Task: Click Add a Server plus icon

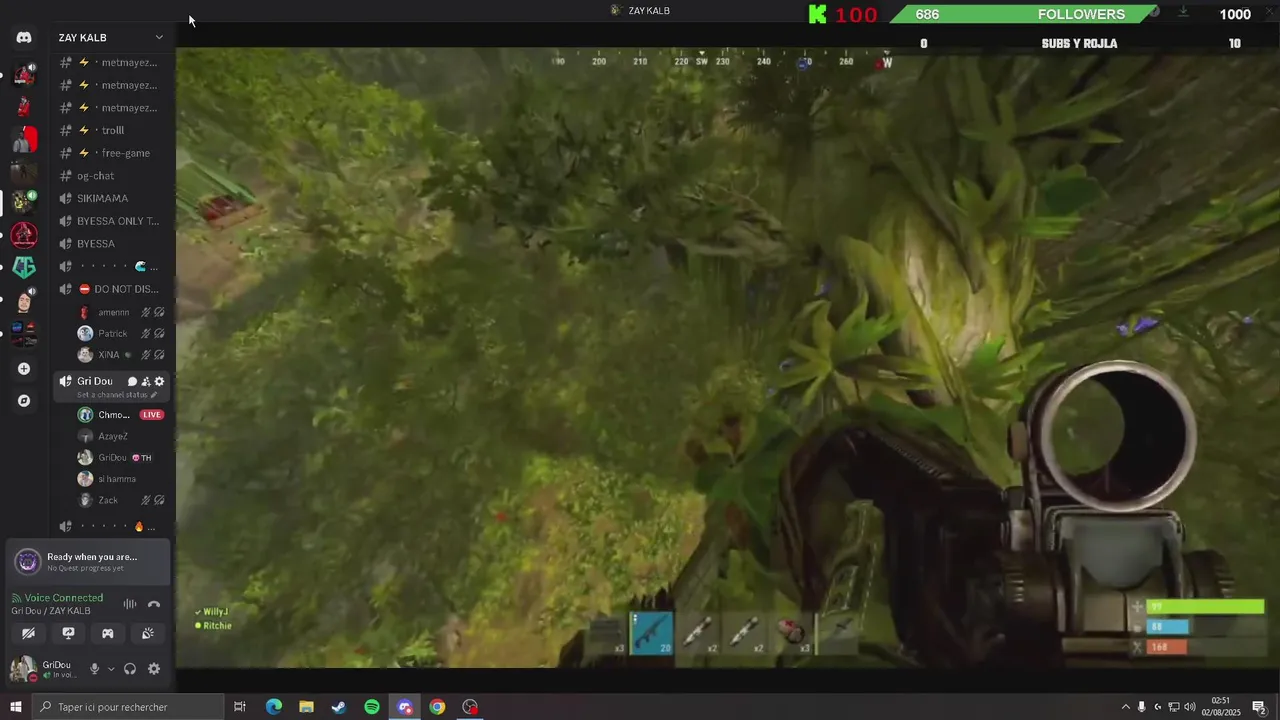Action: [24, 369]
